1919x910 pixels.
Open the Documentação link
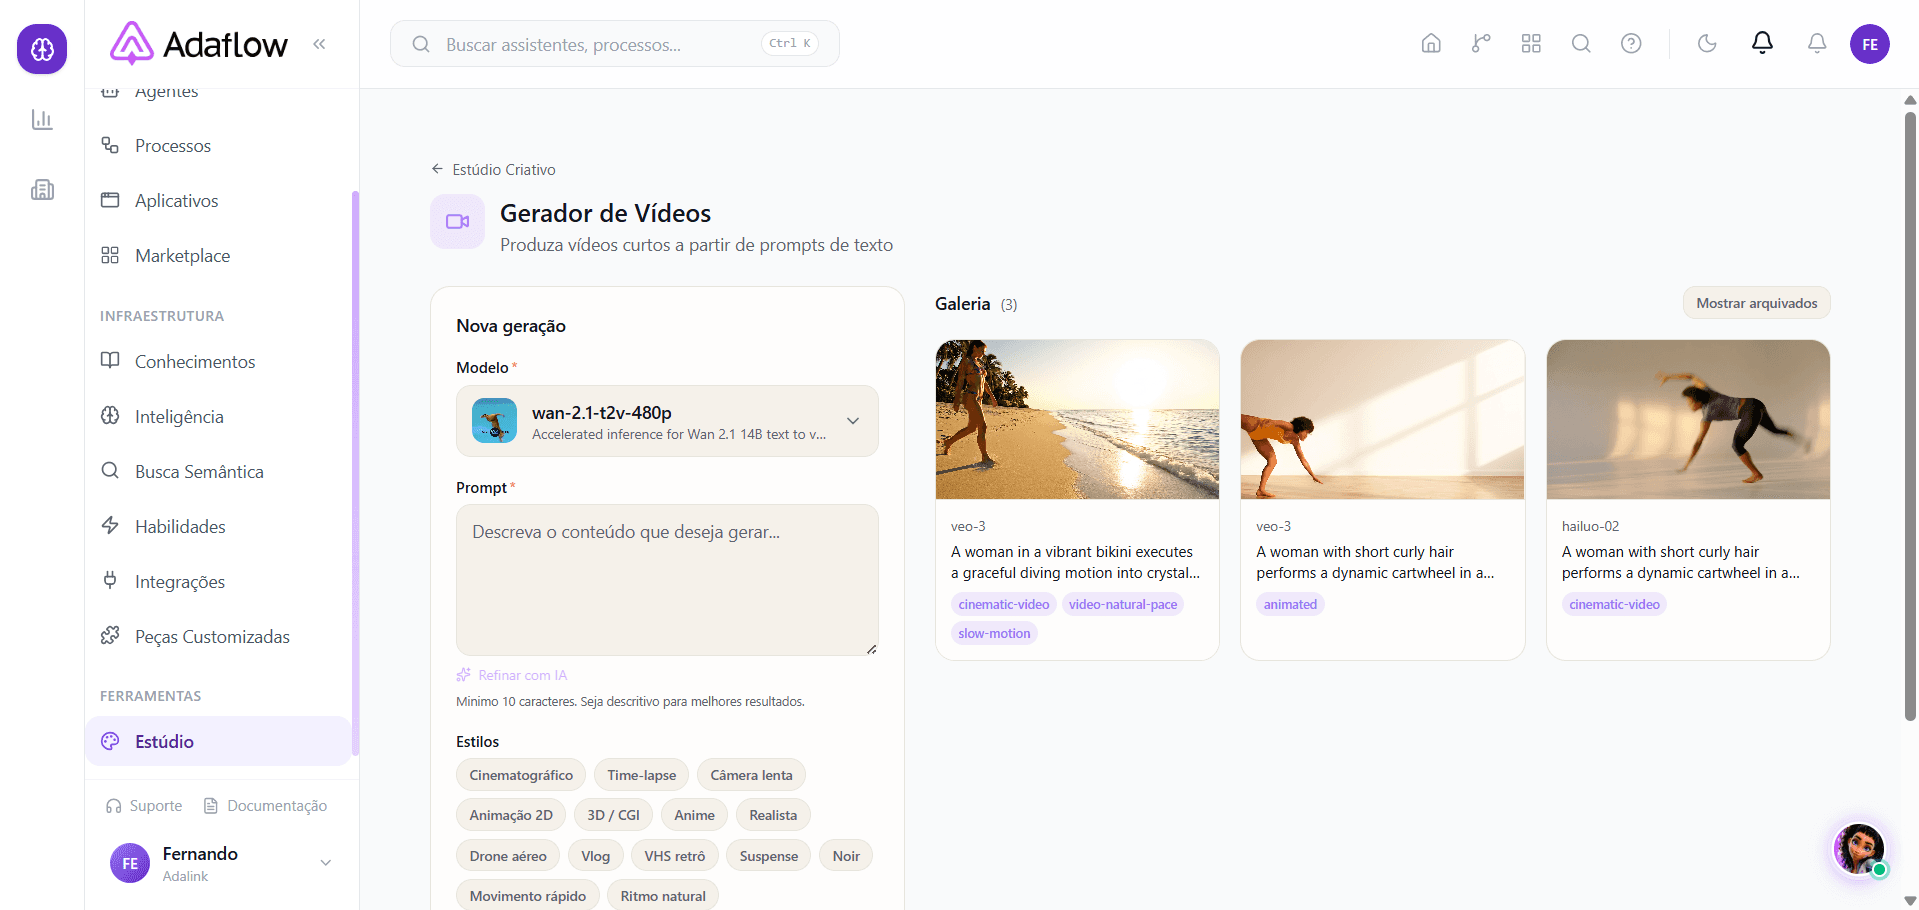coord(265,806)
